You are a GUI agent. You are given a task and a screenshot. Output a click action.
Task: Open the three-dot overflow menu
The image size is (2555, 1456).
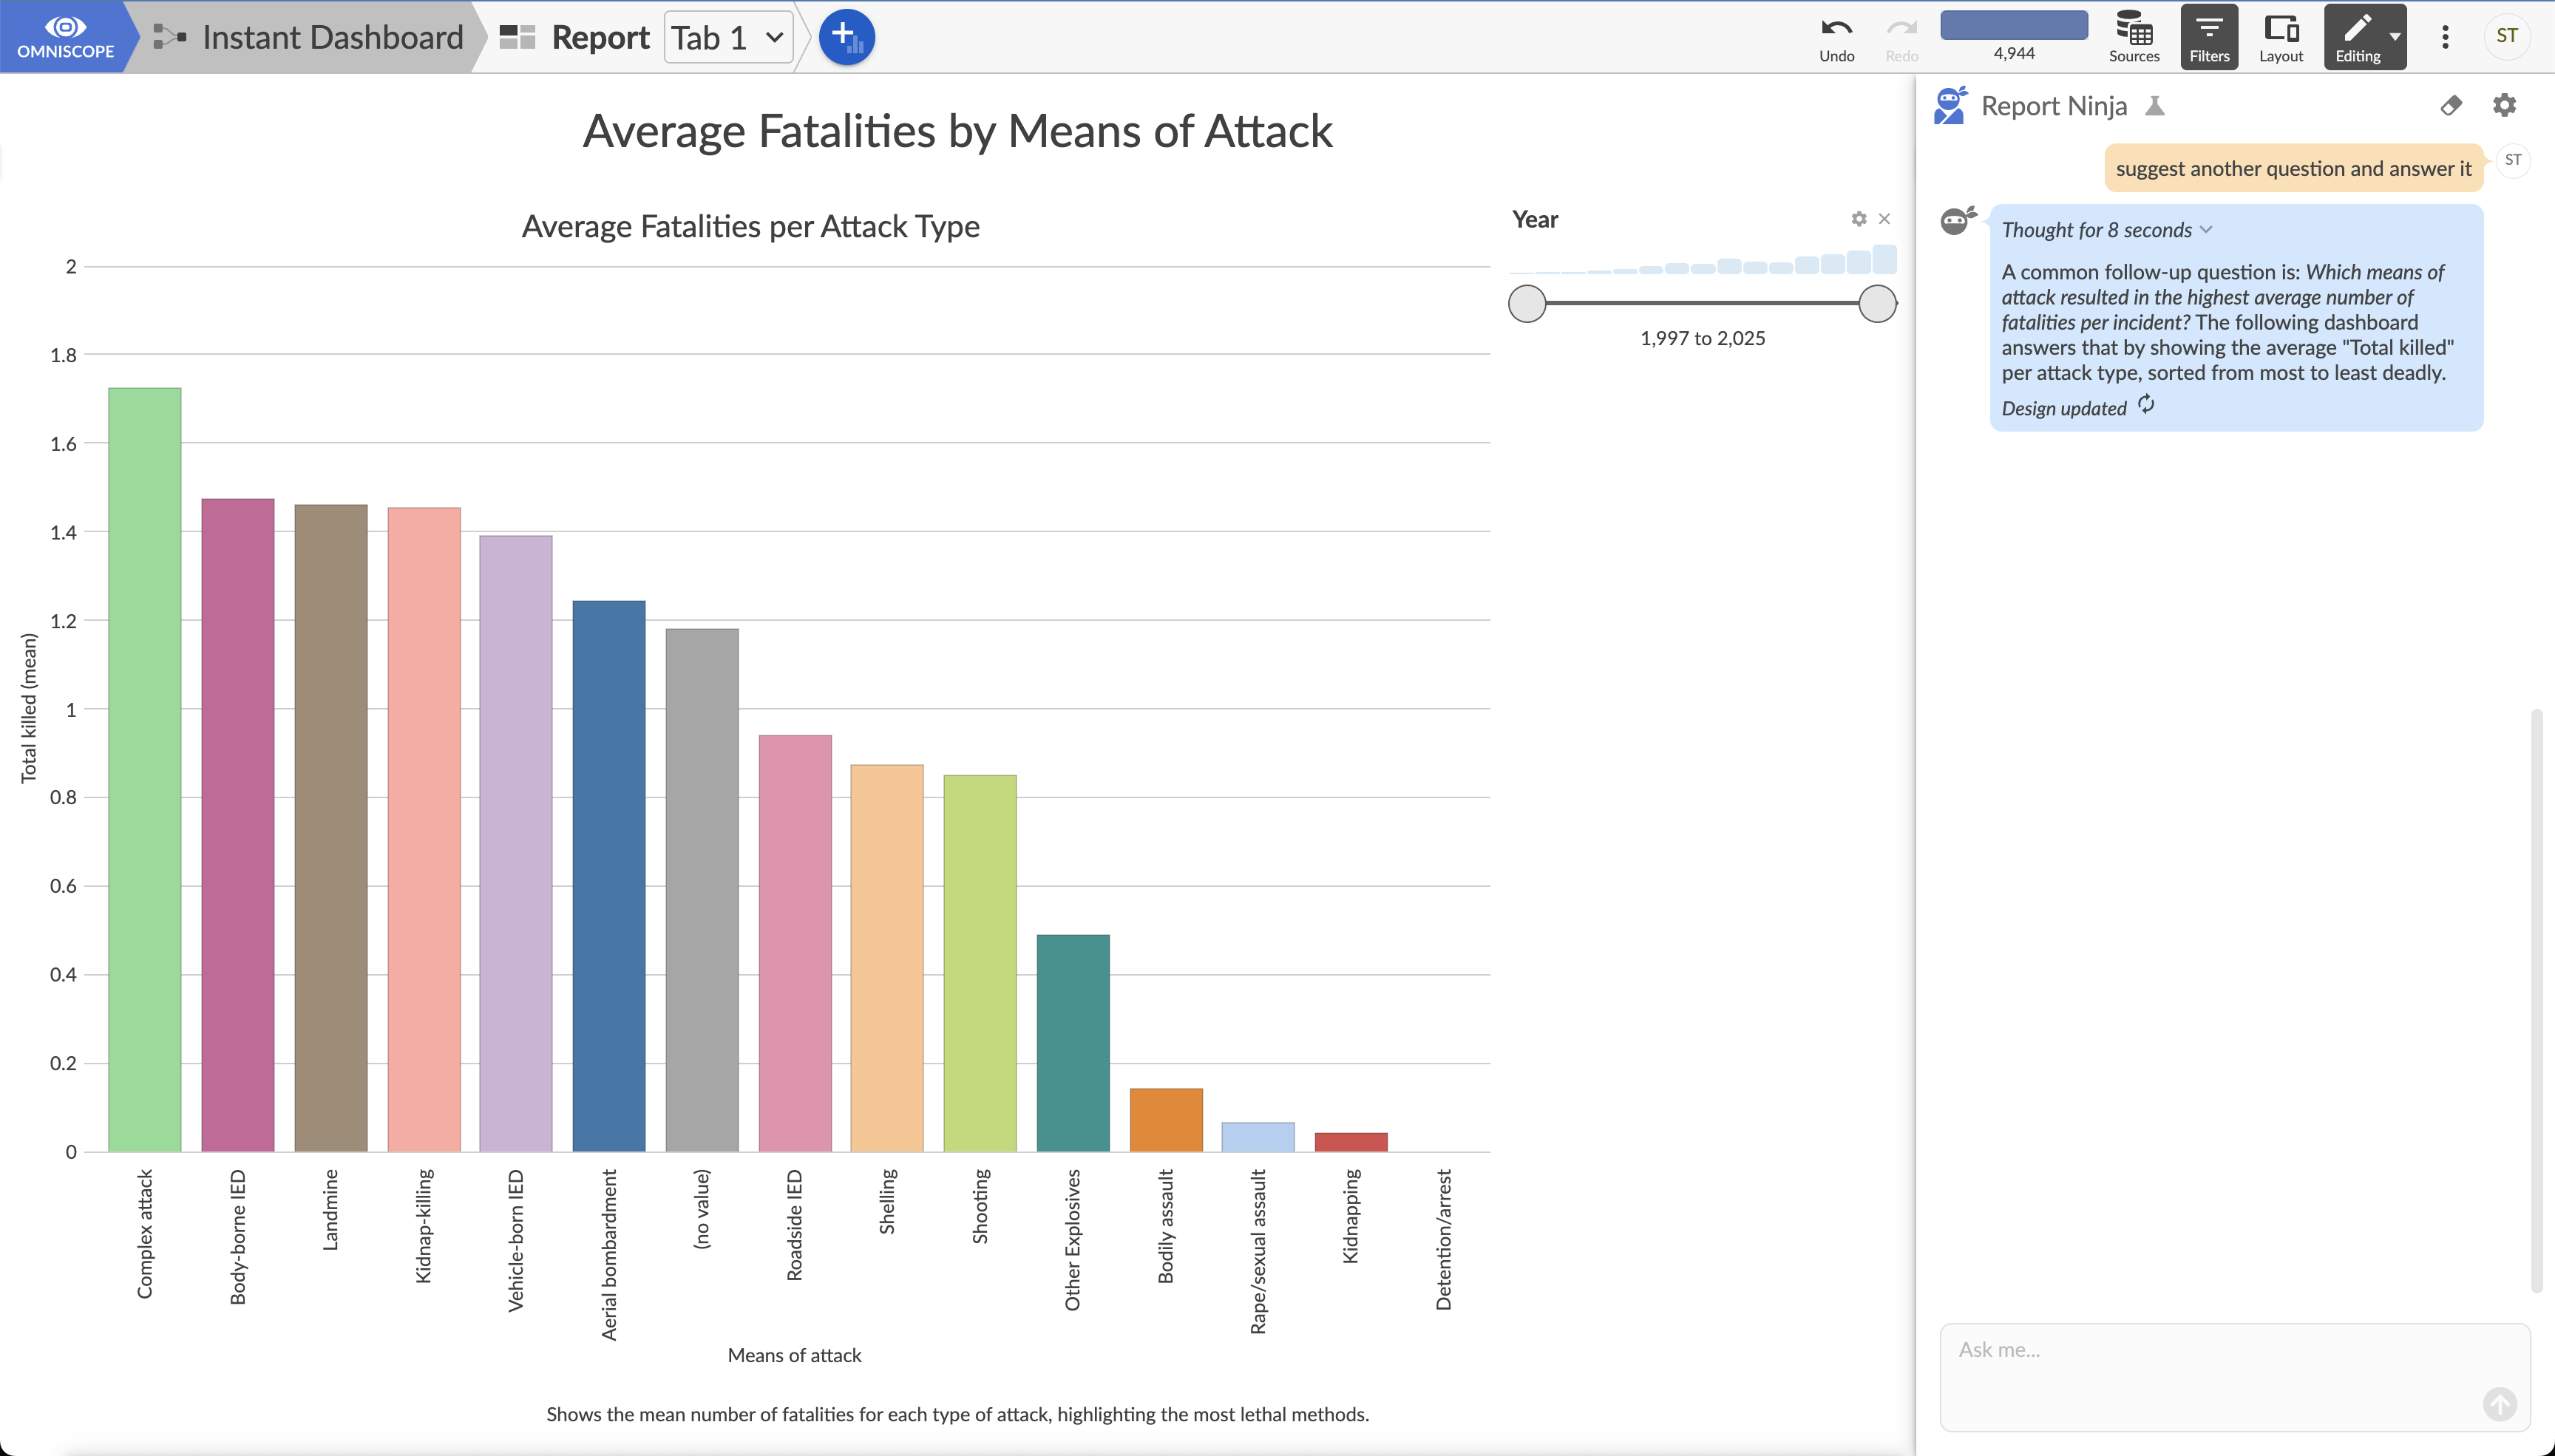[x=2445, y=37]
